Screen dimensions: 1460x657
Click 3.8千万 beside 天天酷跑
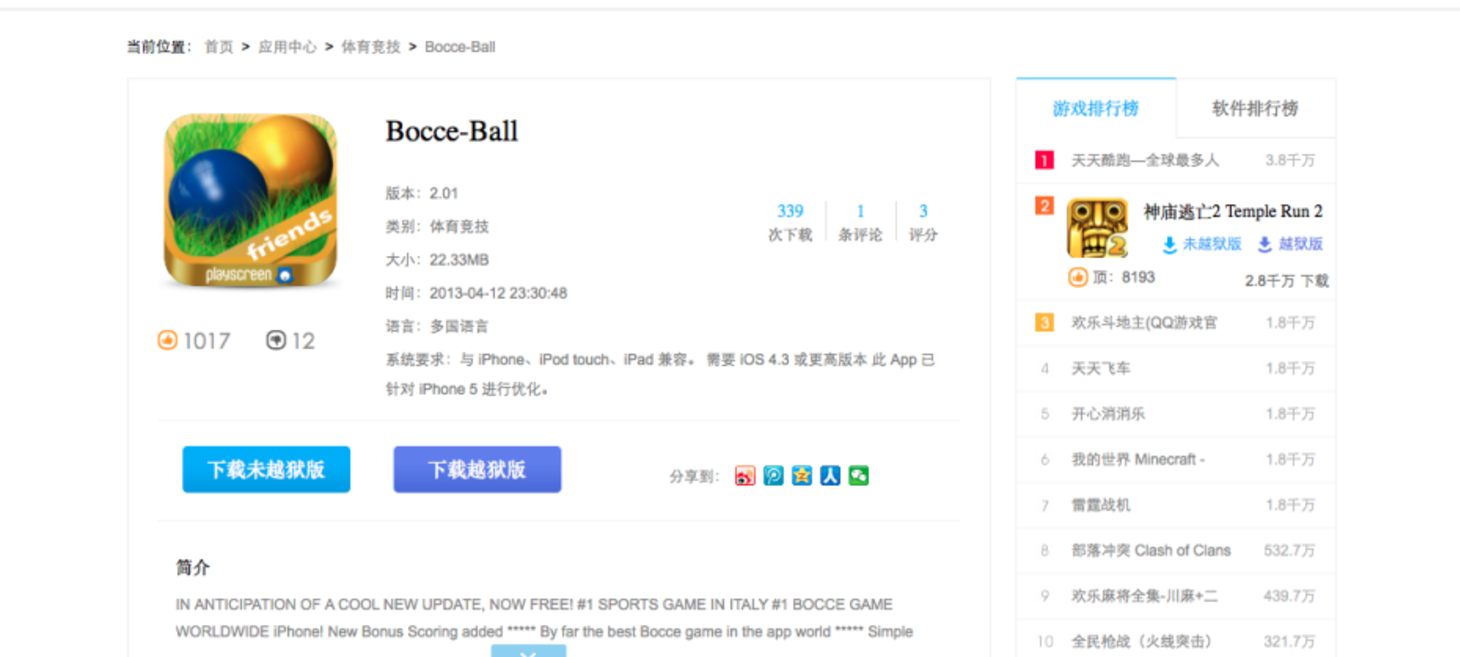click(1290, 160)
